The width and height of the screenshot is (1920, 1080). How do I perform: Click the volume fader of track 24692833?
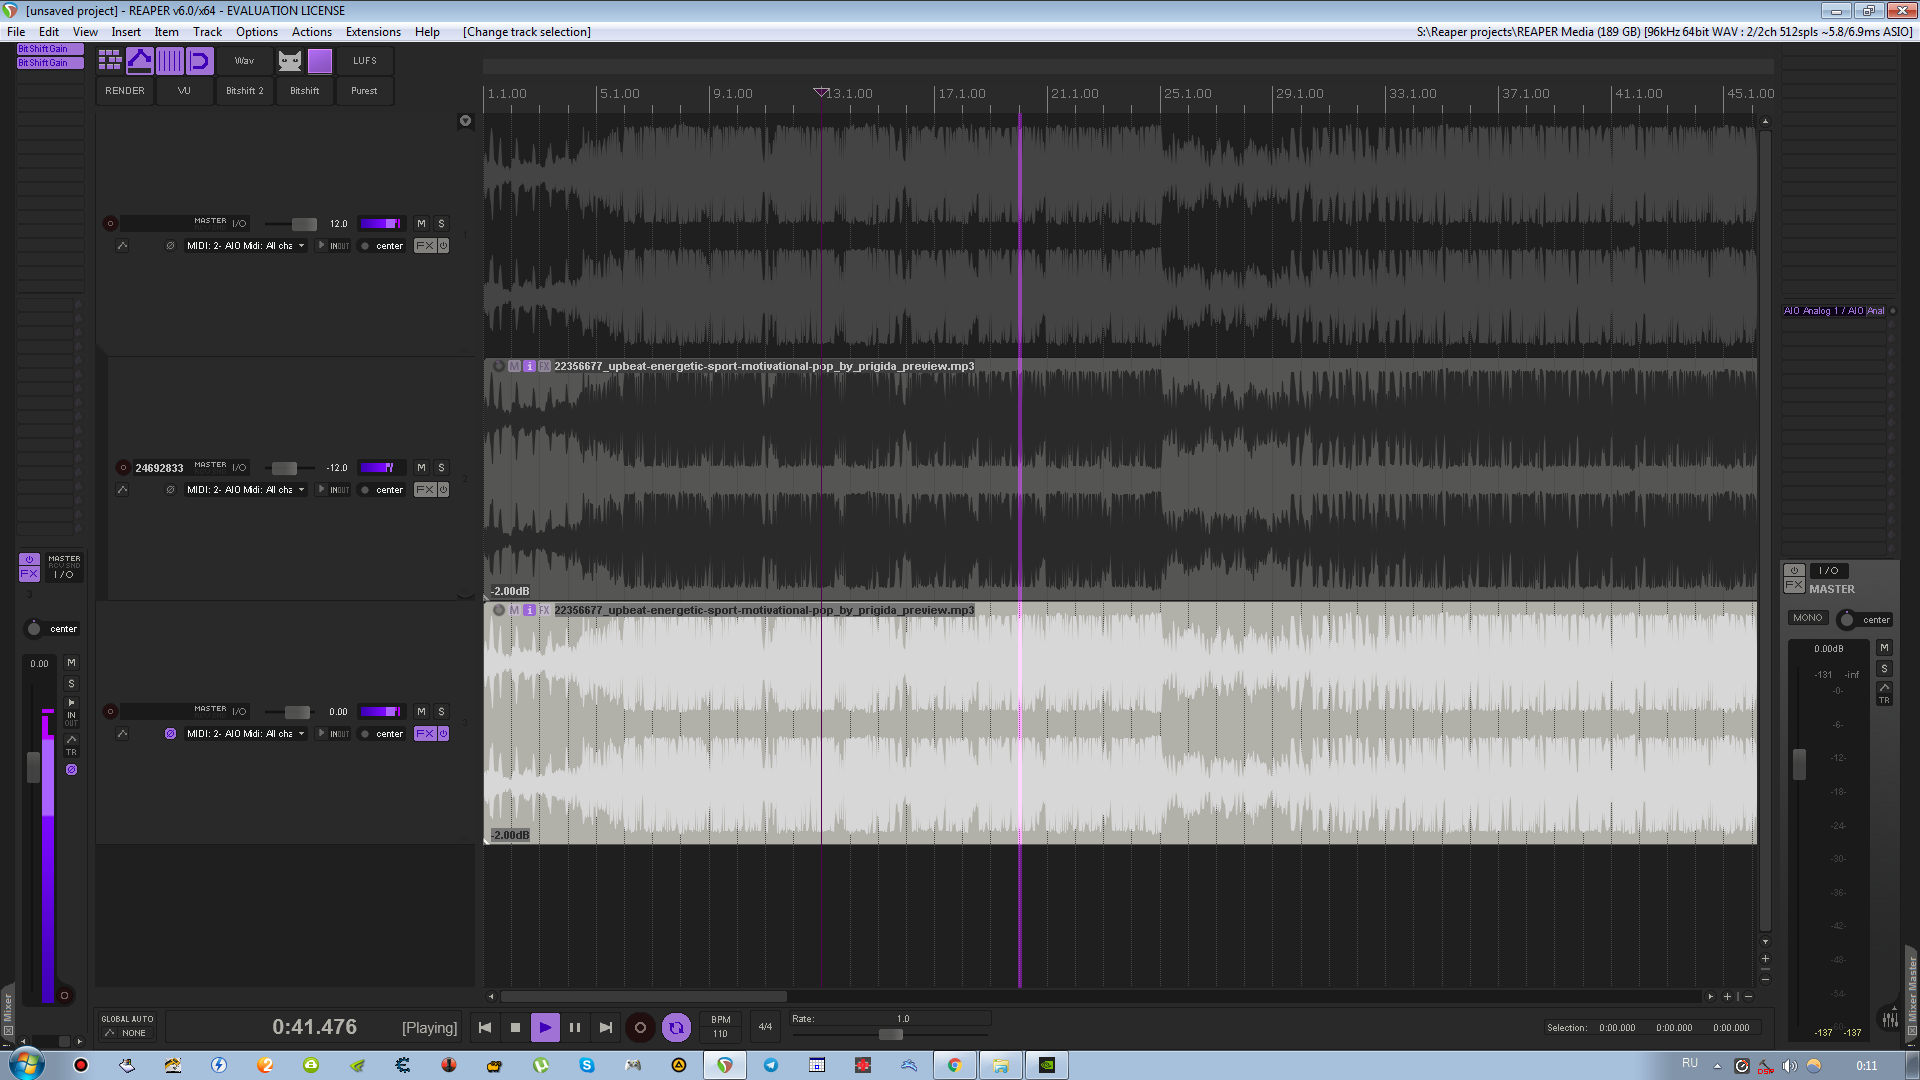pyautogui.click(x=284, y=468)
